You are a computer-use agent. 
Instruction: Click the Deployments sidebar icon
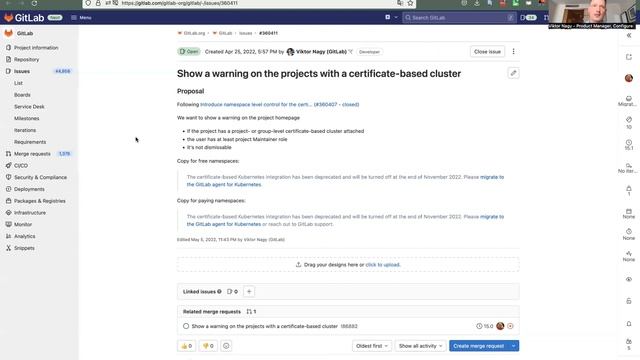point(8,189)
